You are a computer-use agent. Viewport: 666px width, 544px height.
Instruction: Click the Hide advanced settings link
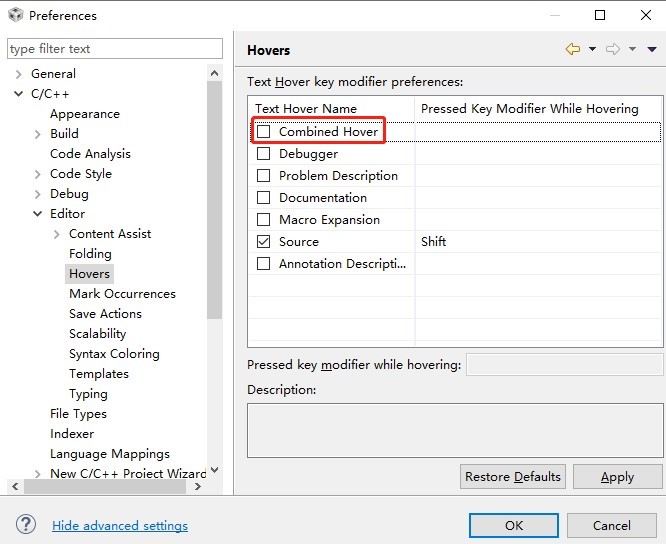[x=120, y=526]
